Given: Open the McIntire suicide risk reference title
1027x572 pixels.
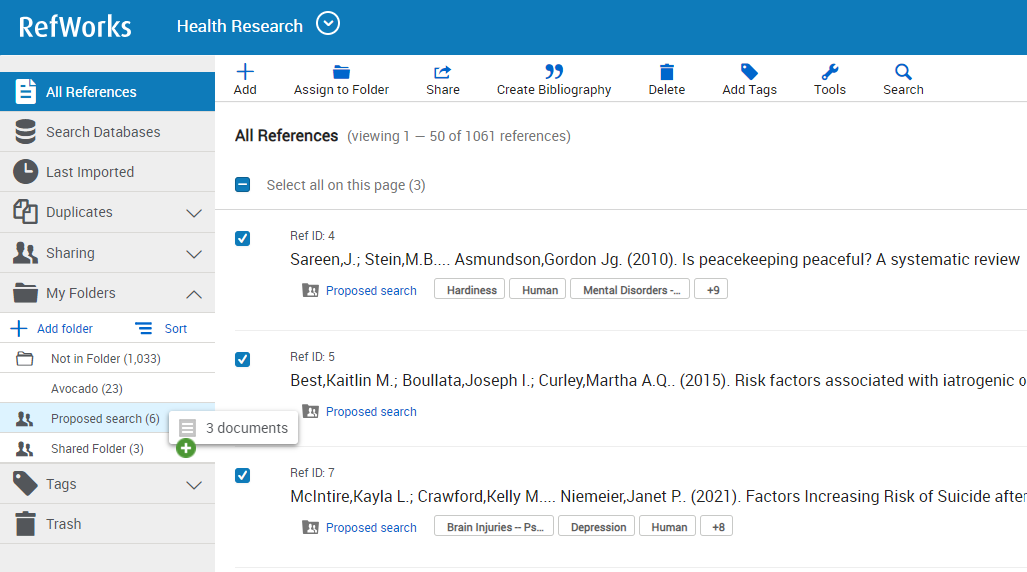Looking at the screenshot, I should pyautogui.click(x=658, y=497).
